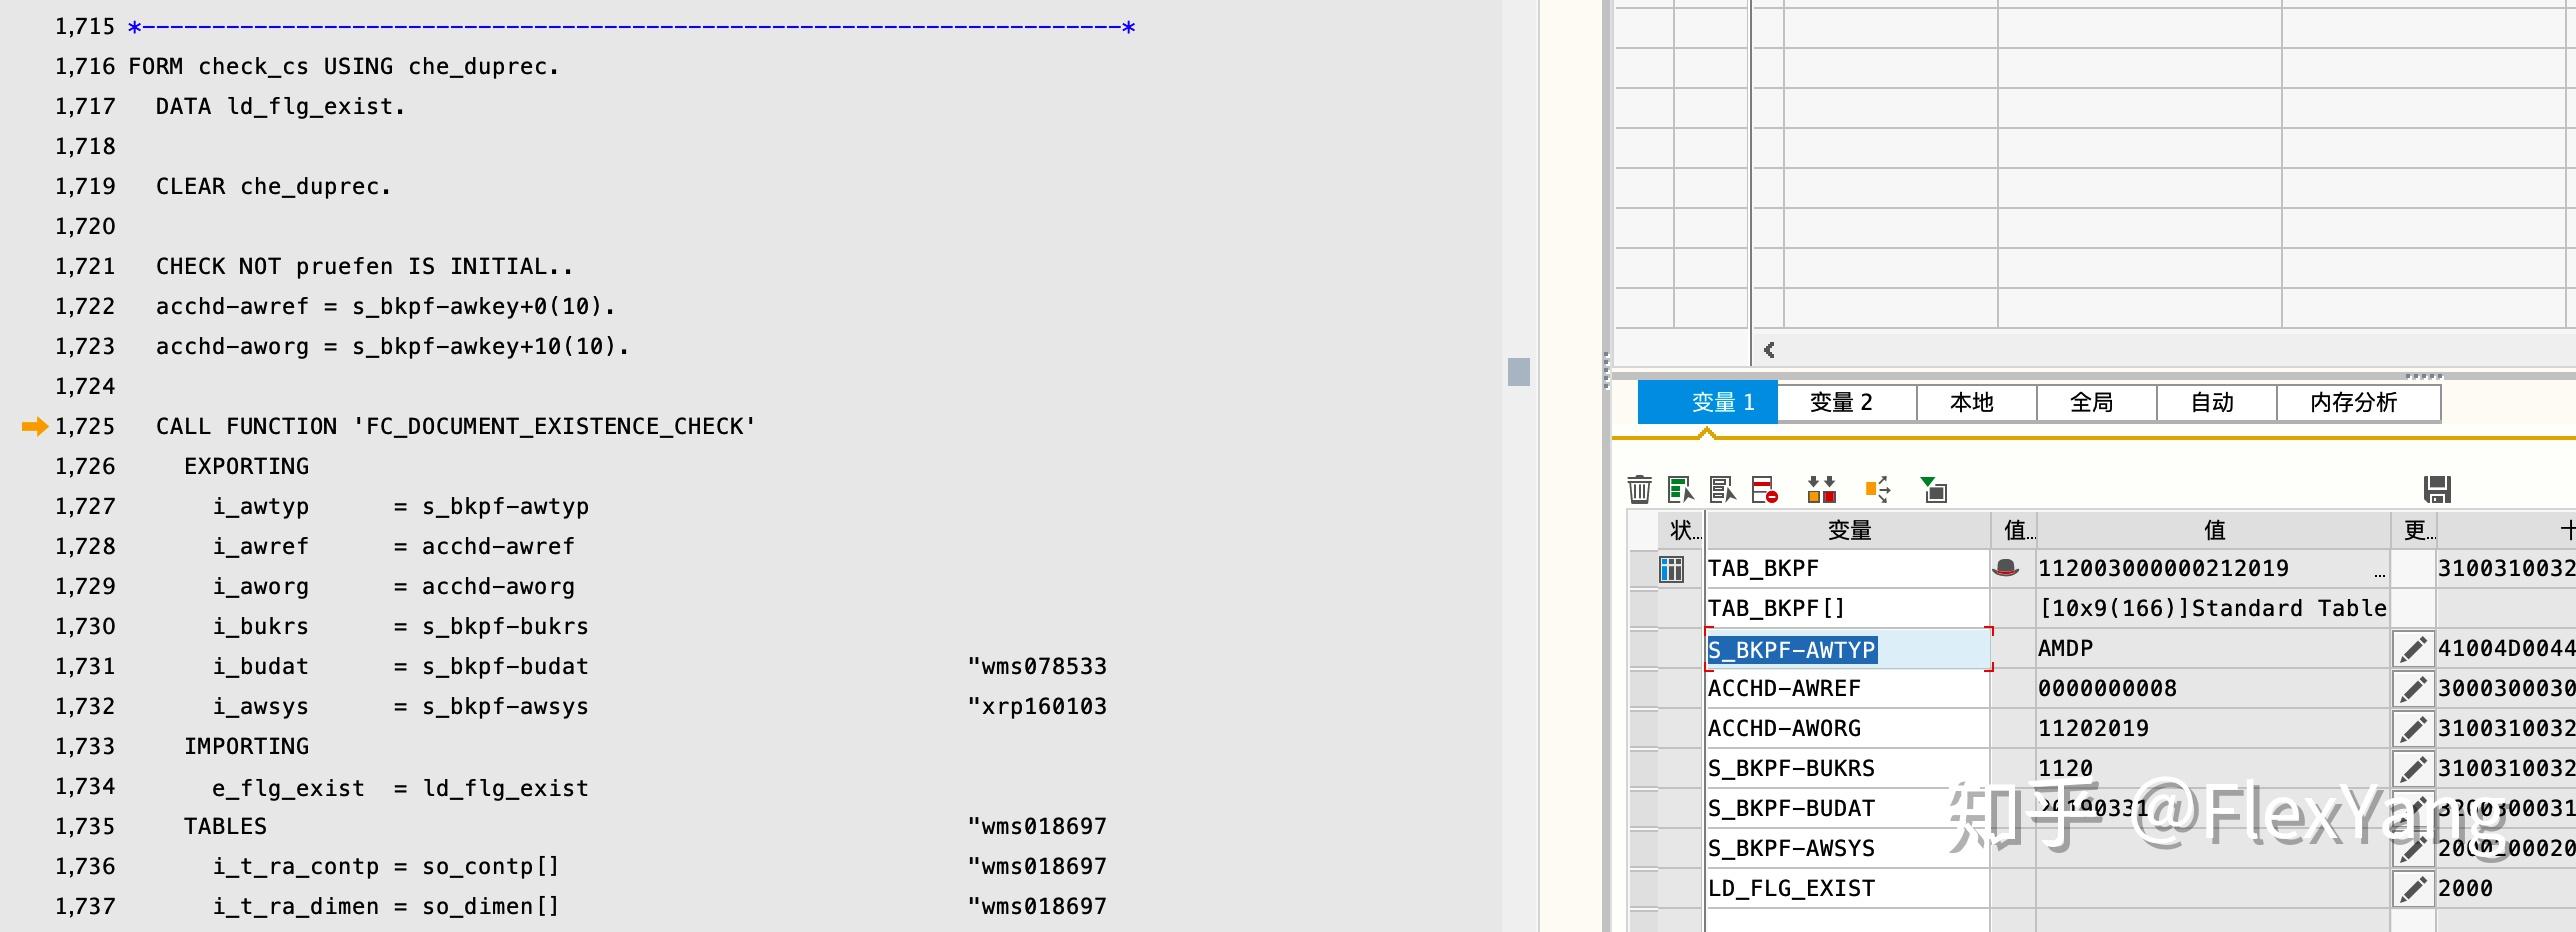The width and height of the screenshot is (2576, 932).
Task: Click the EXPORTING keyword line
Action: pyautogui.click(x=246, y=467)
